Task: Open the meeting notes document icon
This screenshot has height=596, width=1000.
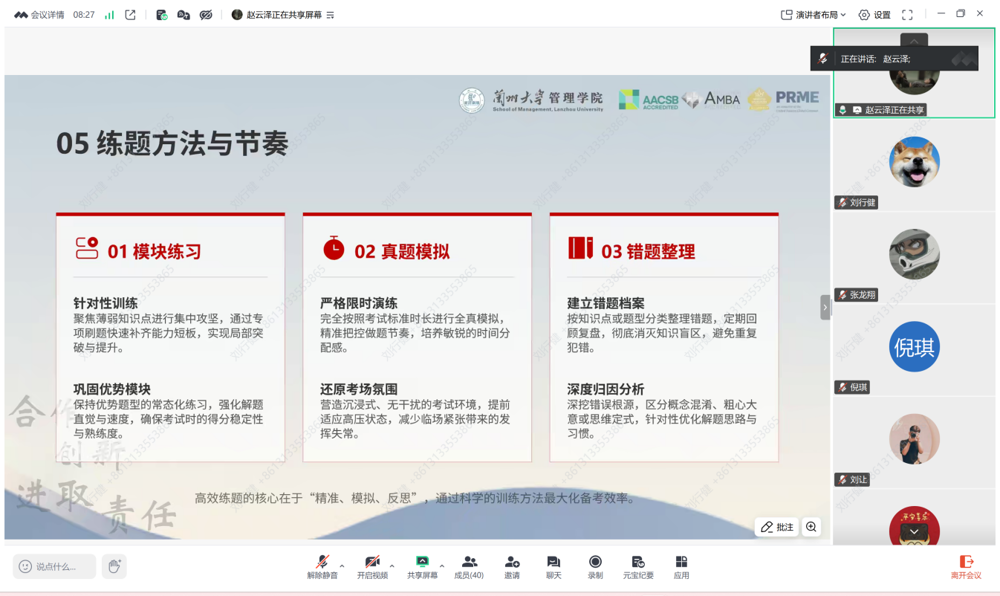Action: point(161,15)
